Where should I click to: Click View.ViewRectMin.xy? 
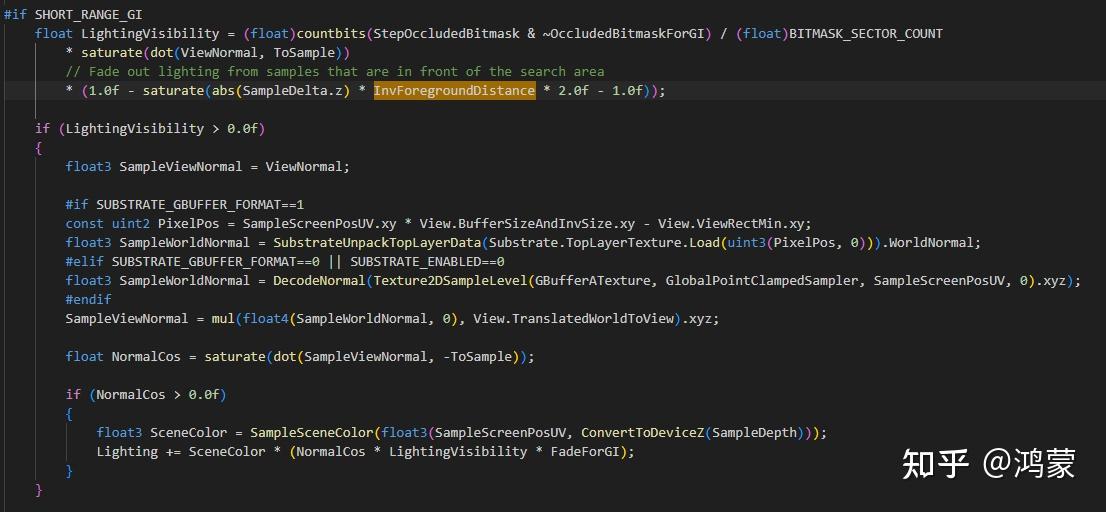click(732, 224)
